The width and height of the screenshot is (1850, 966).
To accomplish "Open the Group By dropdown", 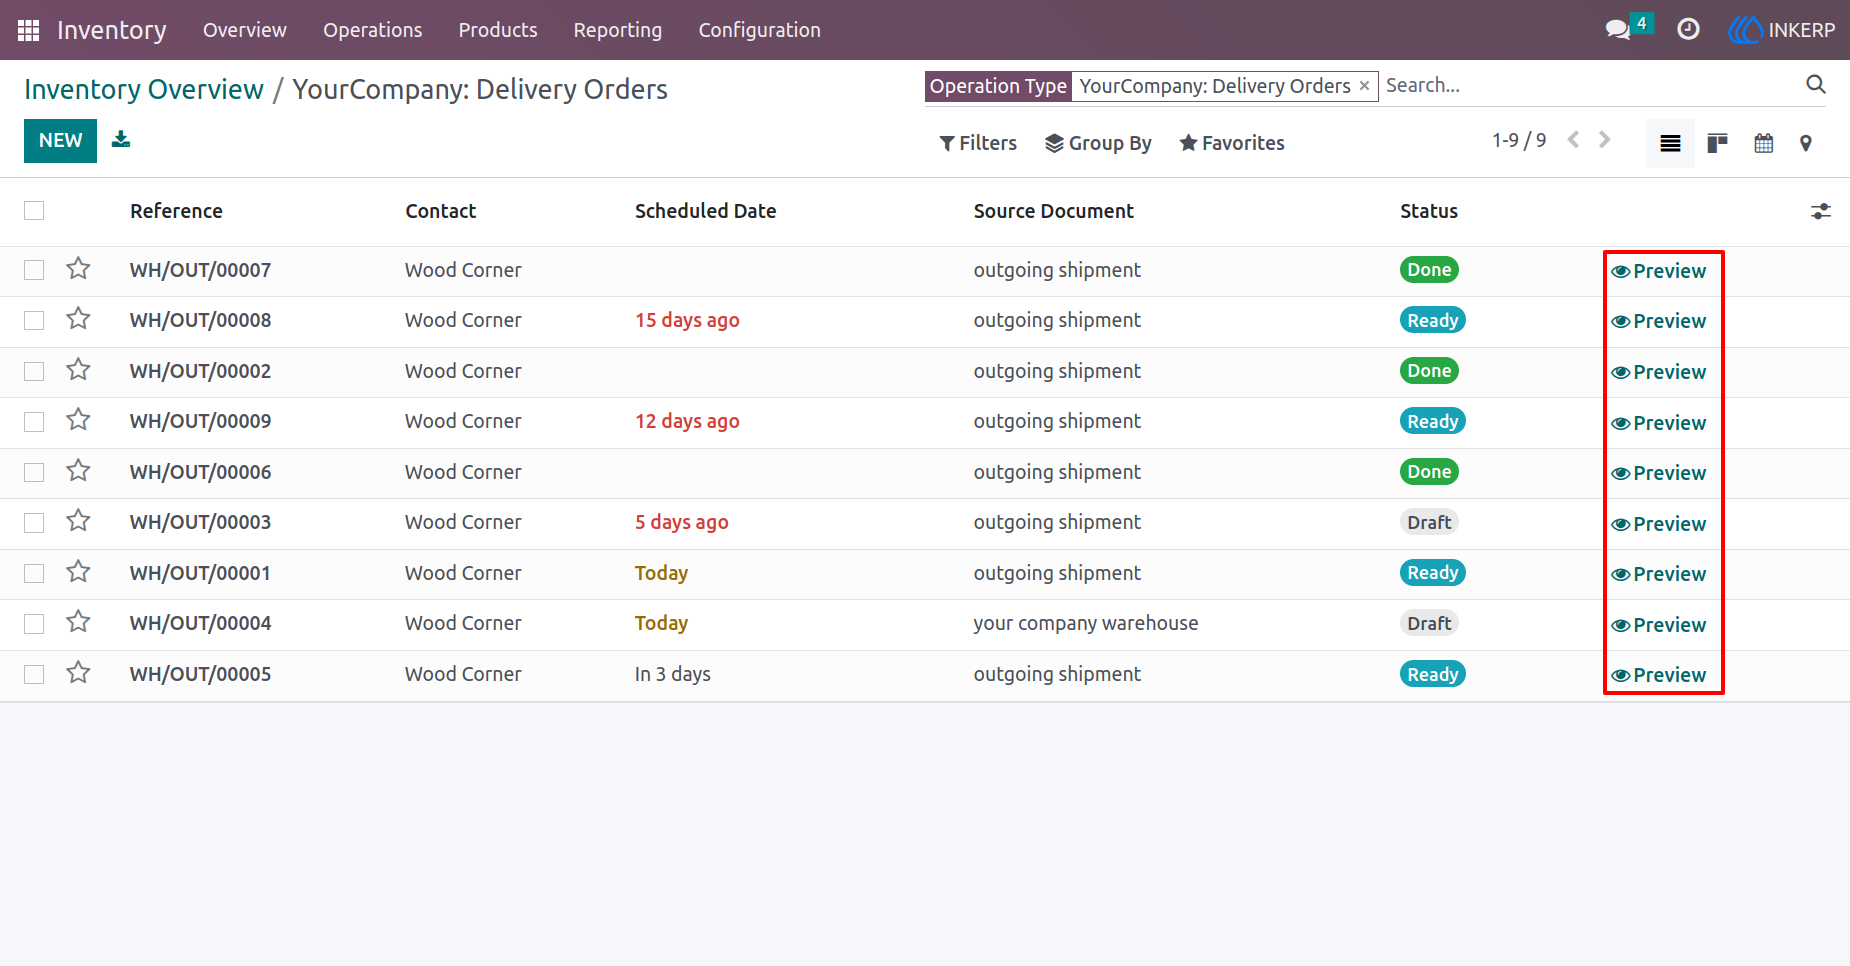I will click(1098, 143).
